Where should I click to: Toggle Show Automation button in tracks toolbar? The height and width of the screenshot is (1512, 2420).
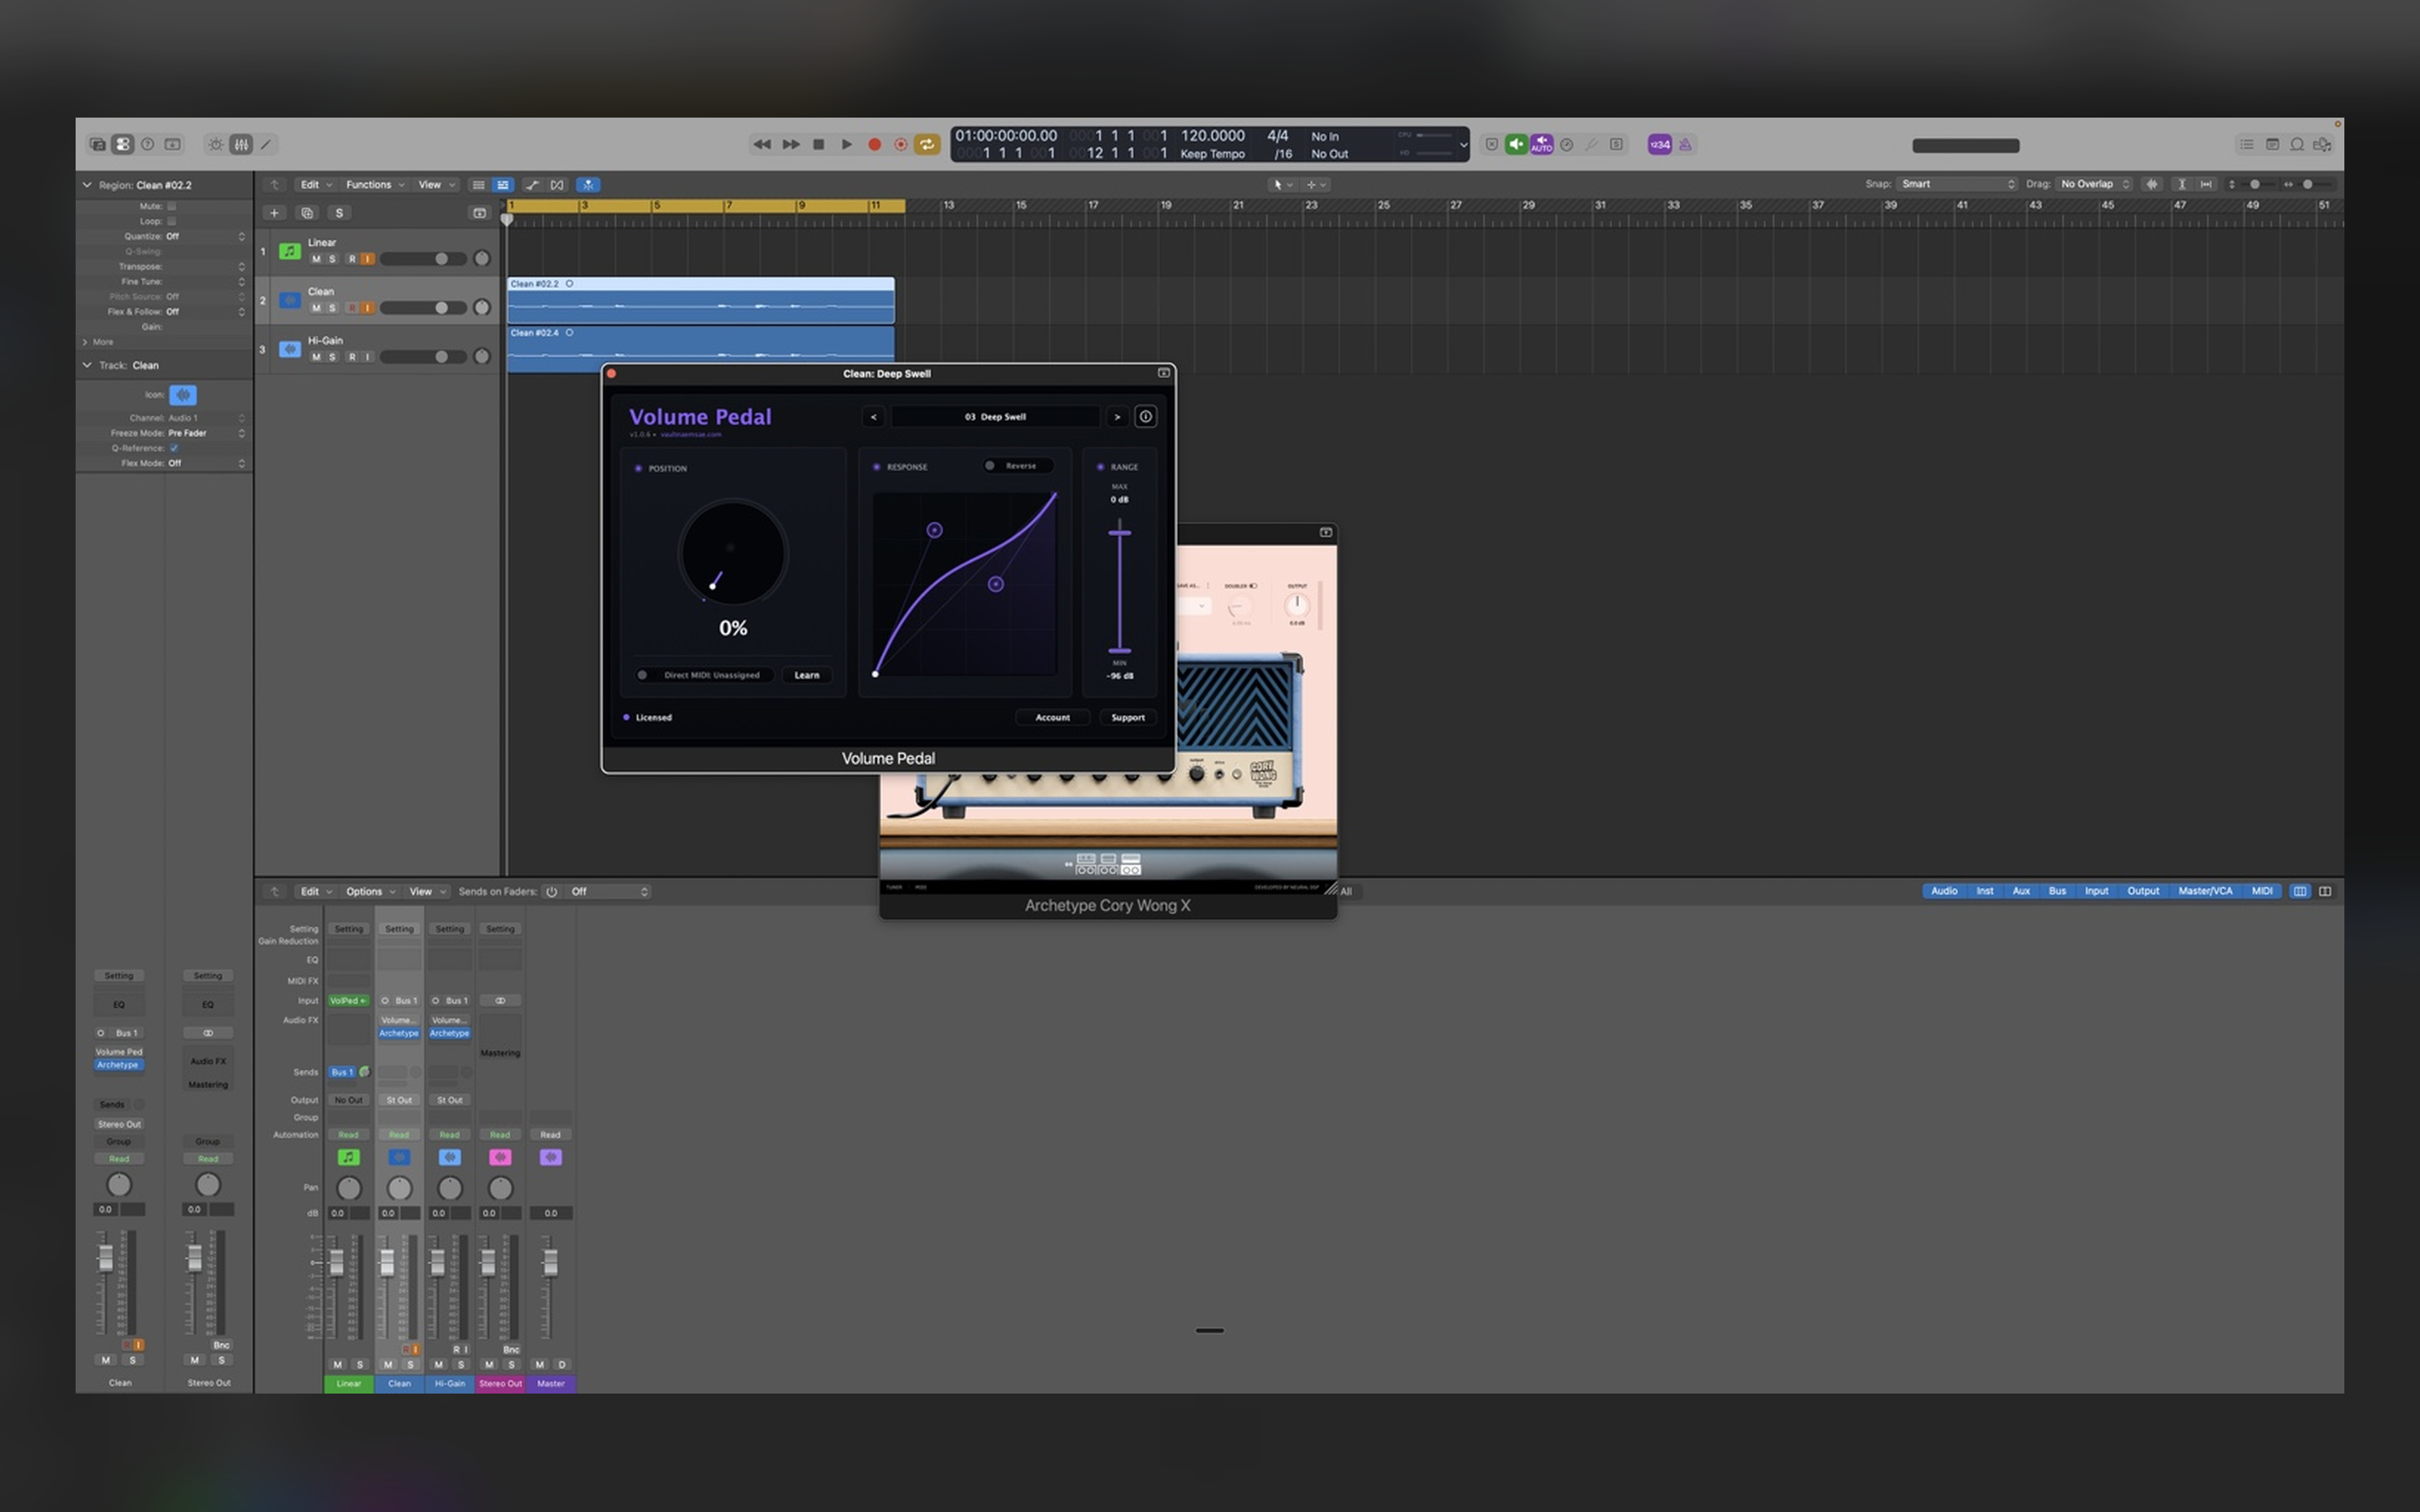click(x=532, y=184)
